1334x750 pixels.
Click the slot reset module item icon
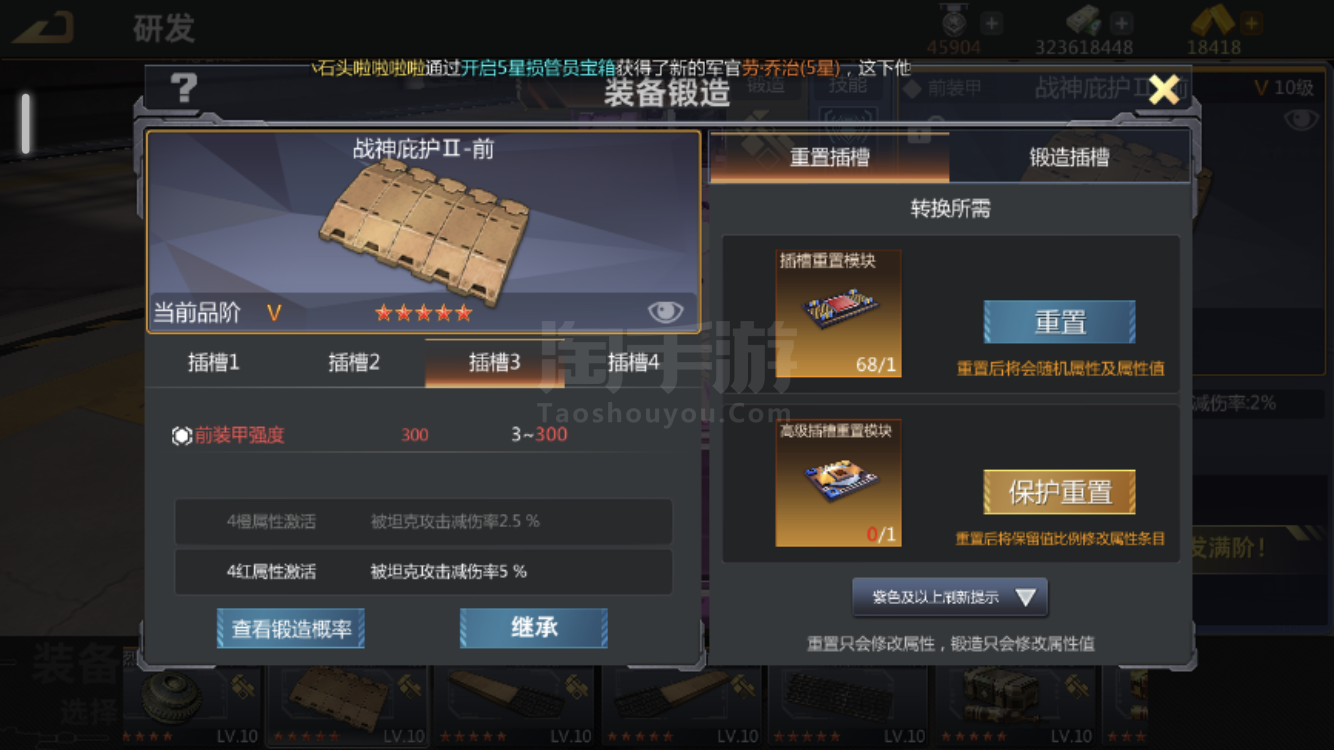[838, 313]
